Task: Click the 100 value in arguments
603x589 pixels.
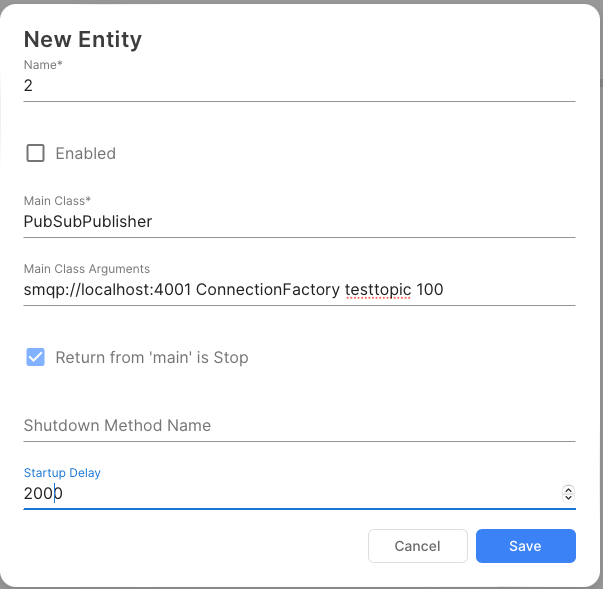Action: (429, 290)
